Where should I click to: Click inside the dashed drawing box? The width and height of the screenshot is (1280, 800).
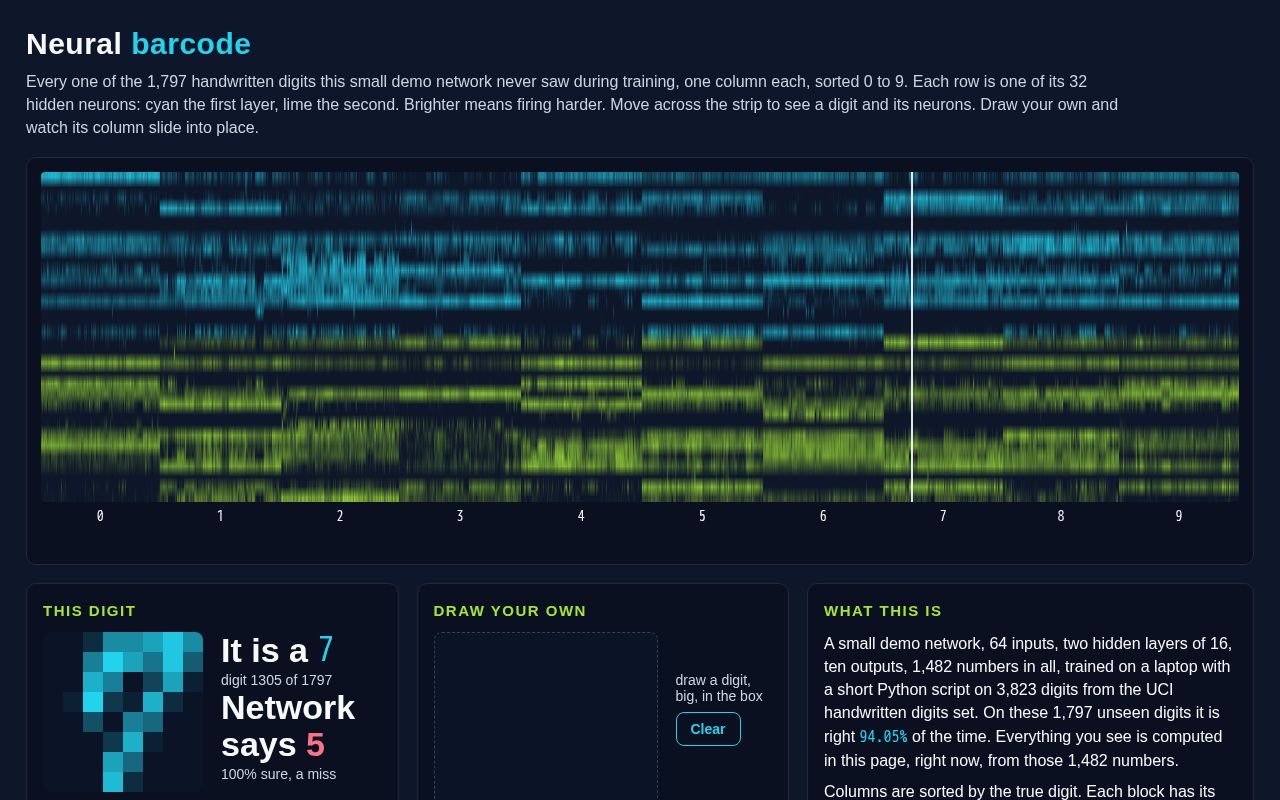[546, 716]
